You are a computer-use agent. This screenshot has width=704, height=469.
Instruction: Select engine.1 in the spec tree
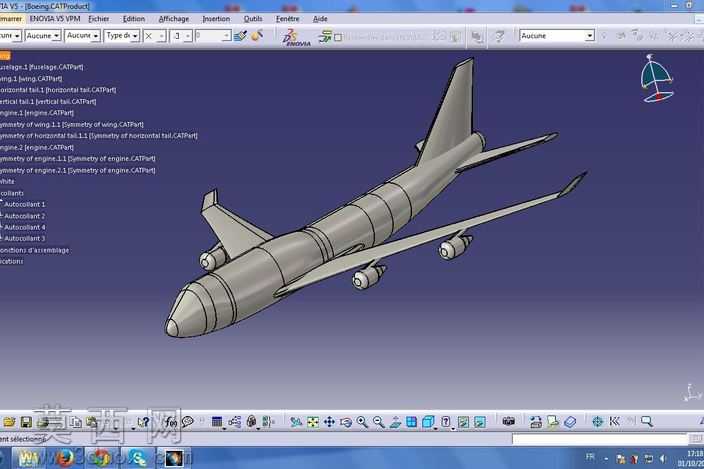click(x=37, y=113)
